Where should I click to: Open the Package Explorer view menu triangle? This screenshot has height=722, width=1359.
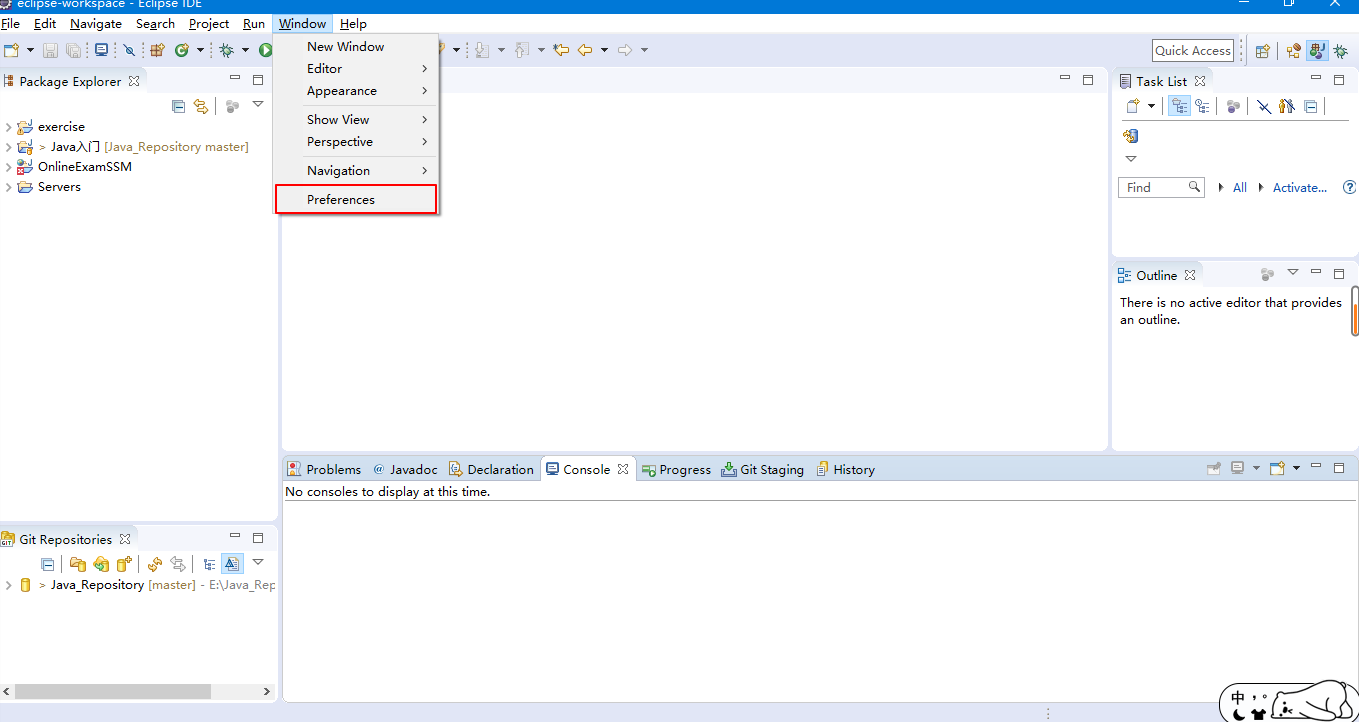click(257, 104)
